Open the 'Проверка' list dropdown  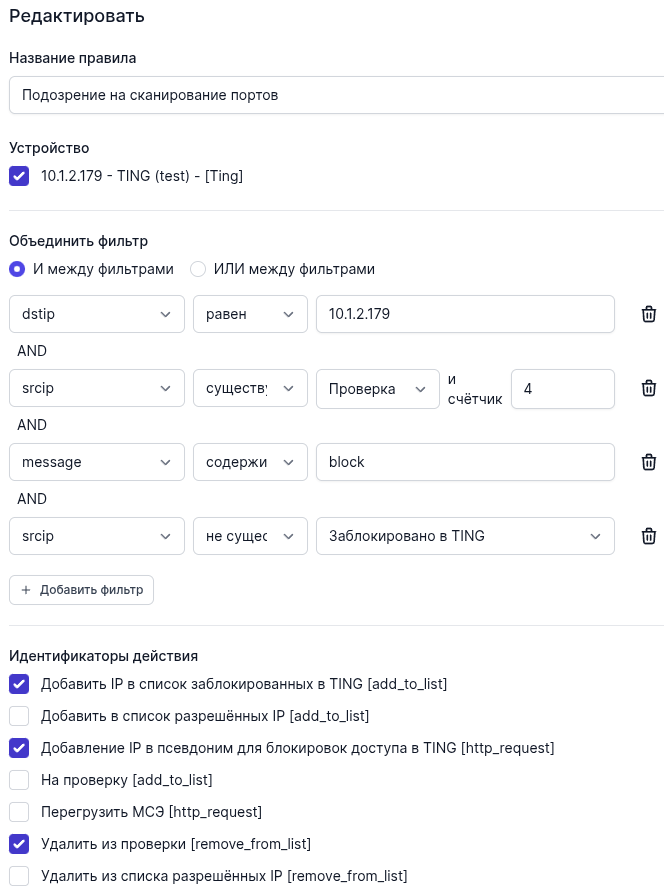377,388
